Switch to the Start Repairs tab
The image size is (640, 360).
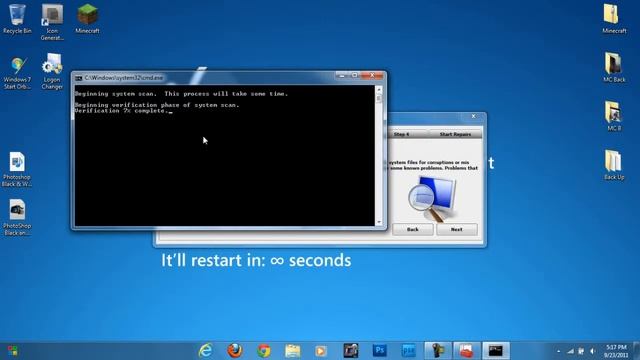pyautogui.click(x=455, y=134)
